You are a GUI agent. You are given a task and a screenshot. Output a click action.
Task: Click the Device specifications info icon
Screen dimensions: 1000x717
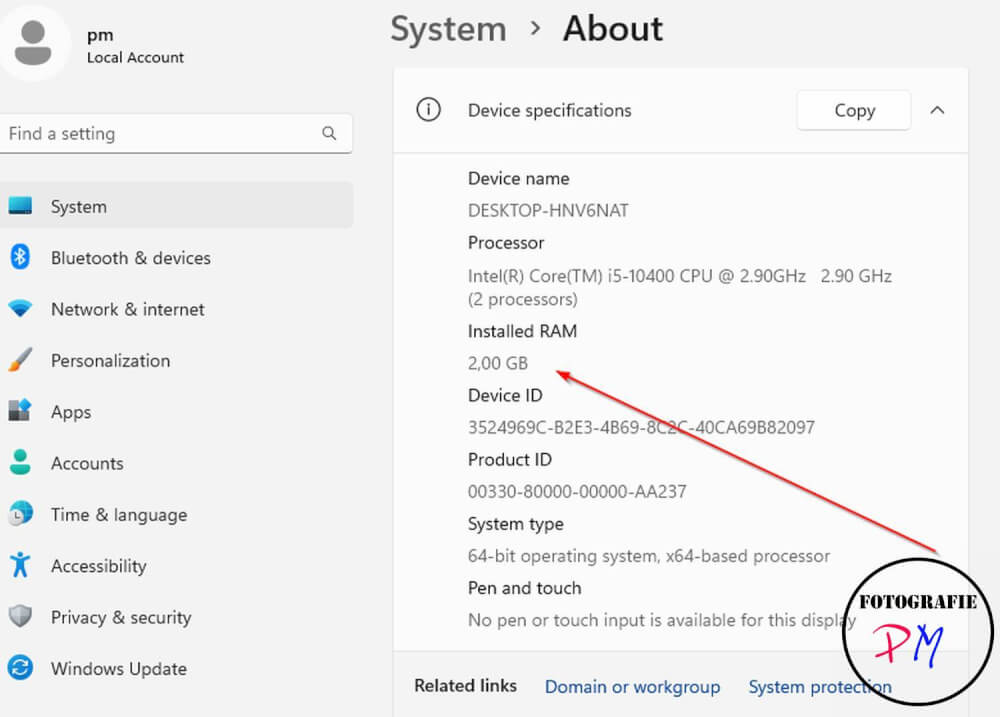tap(429, 110)
